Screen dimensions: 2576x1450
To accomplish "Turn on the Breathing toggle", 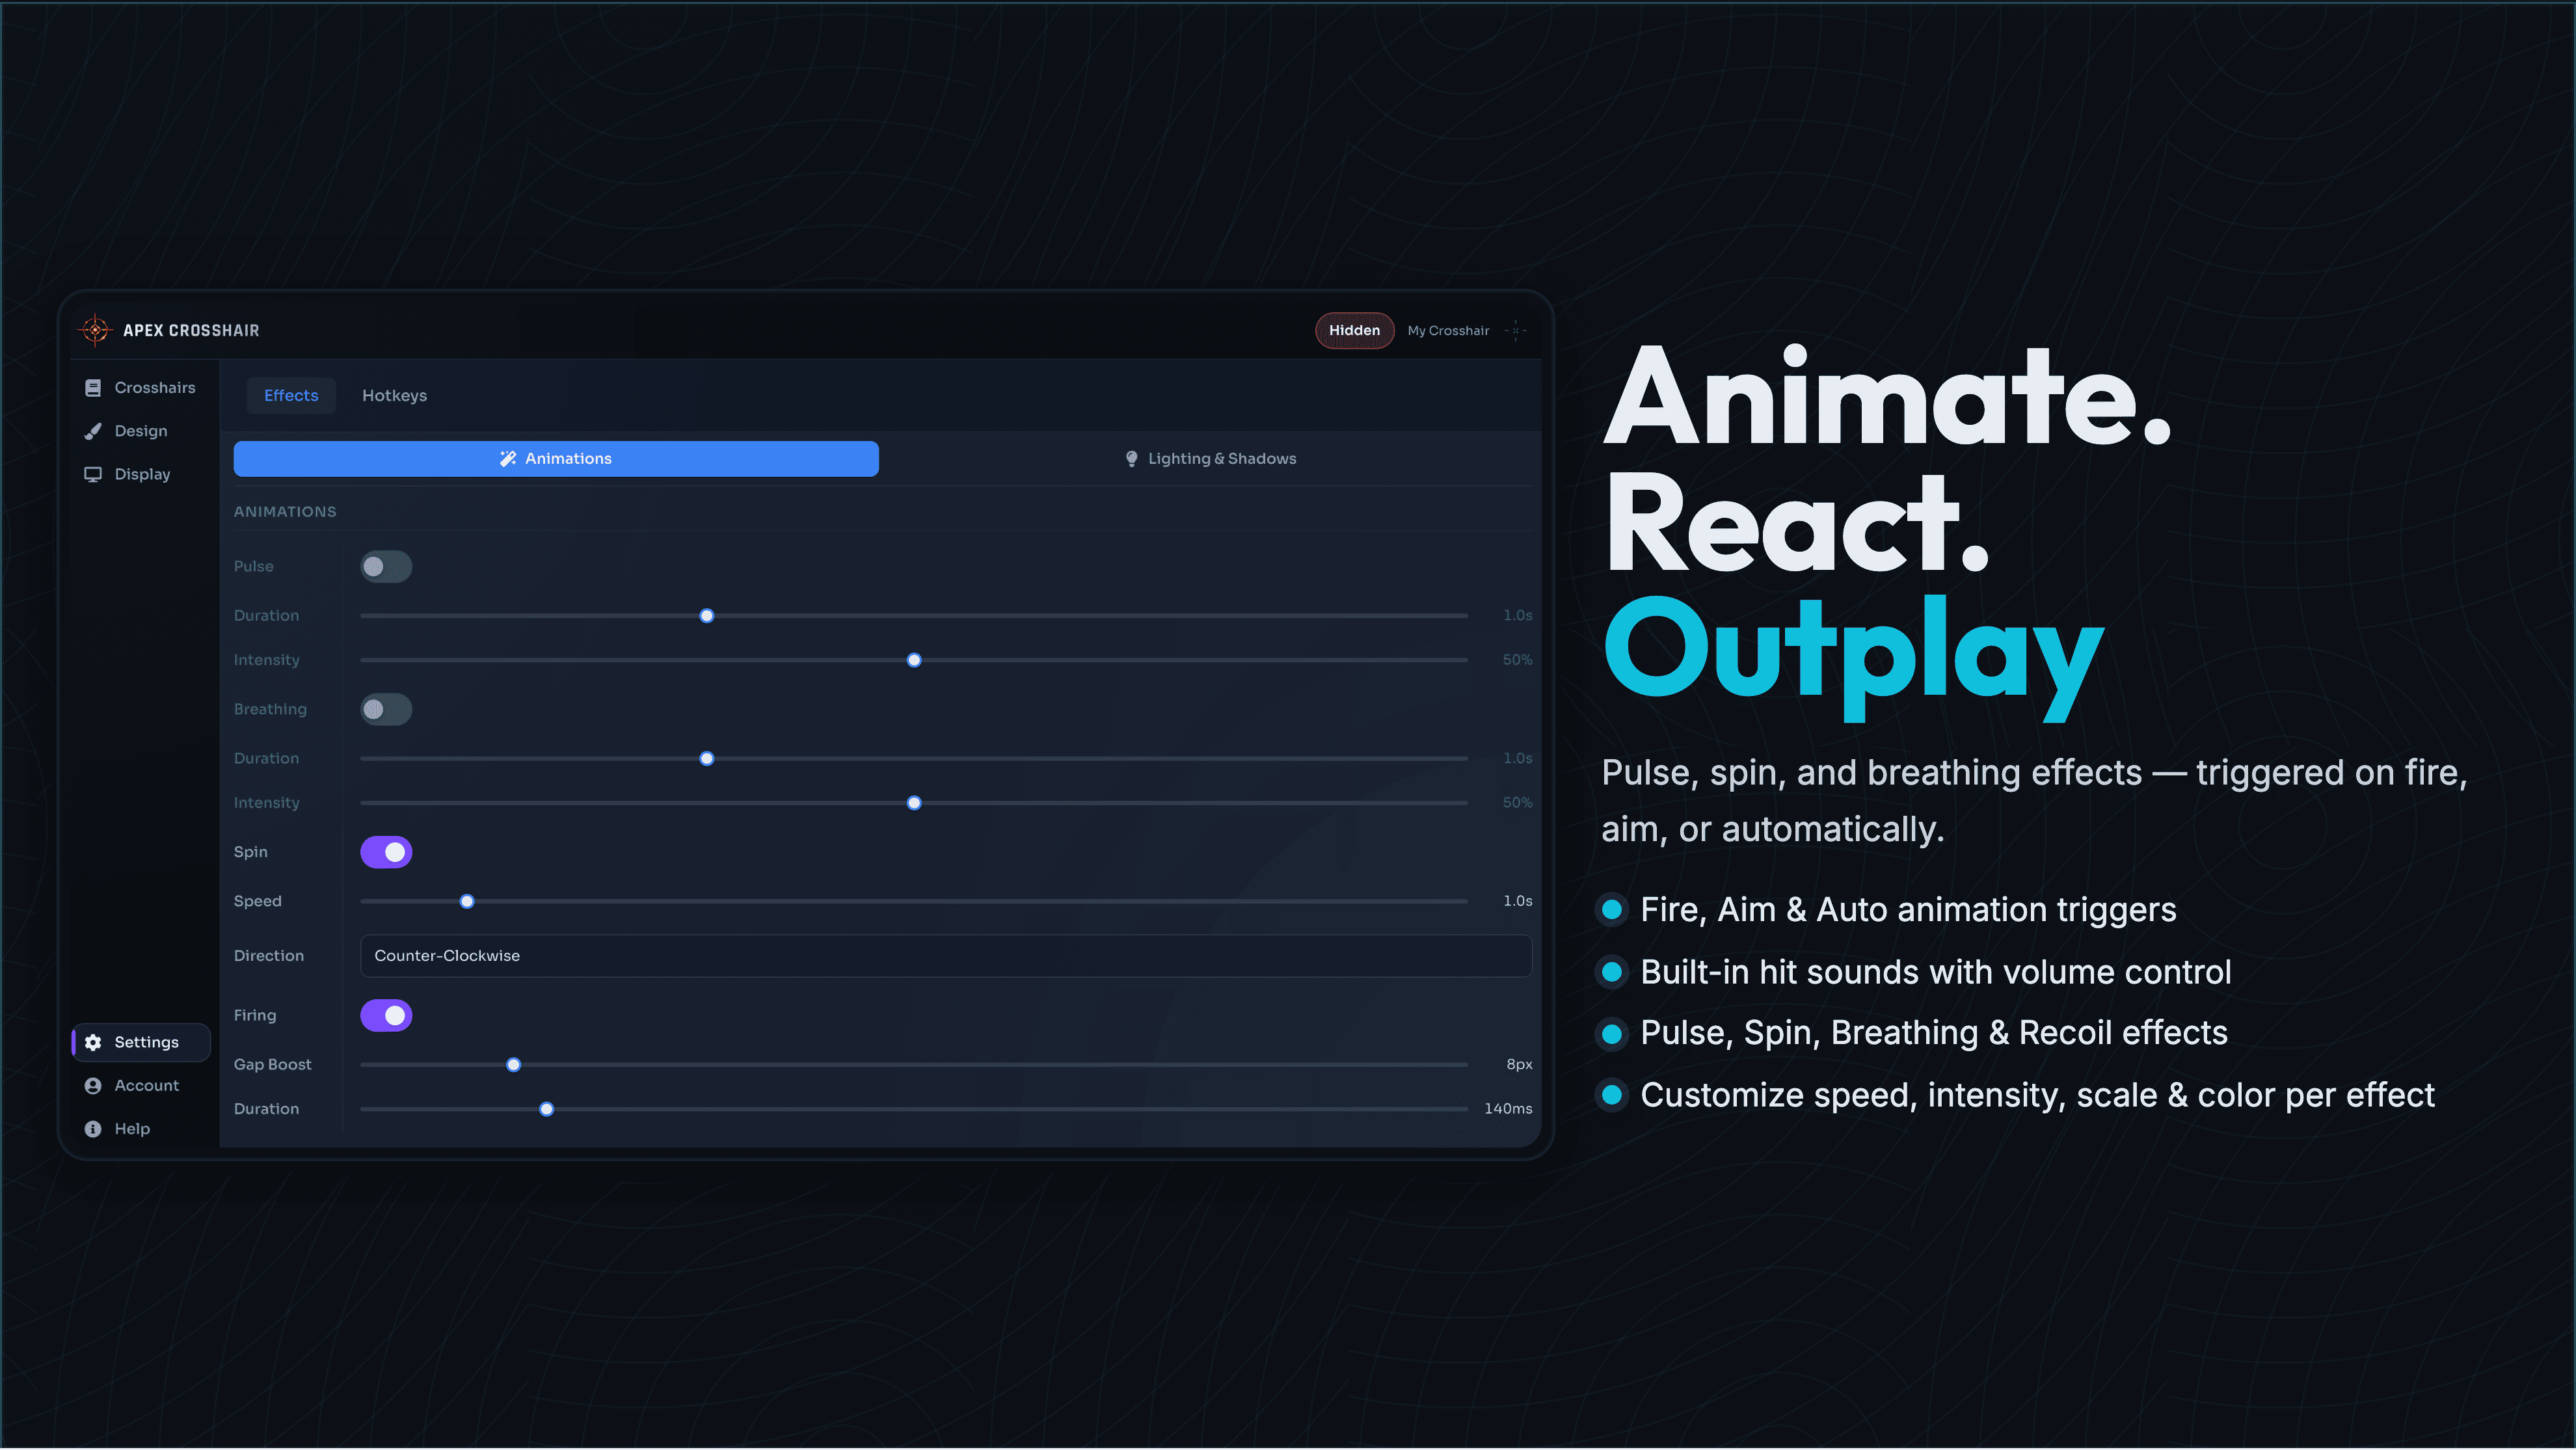I will 386,710.
